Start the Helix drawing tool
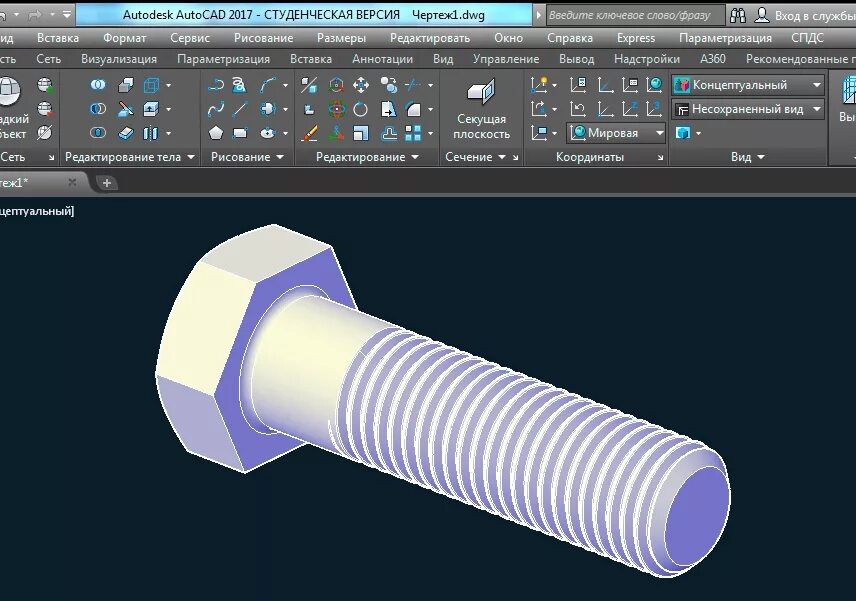 tap(239, 85)
